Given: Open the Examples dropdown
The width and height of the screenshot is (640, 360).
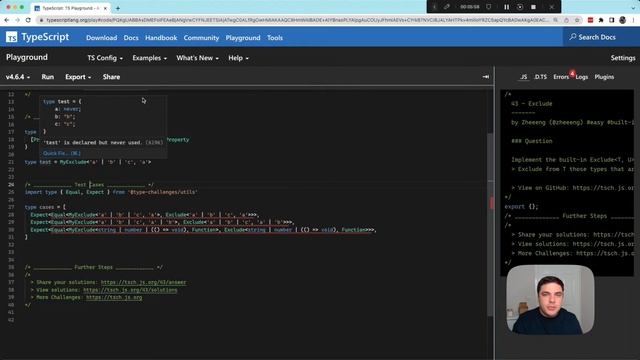Looking at the screenshot, I should [x=149, y=58].
